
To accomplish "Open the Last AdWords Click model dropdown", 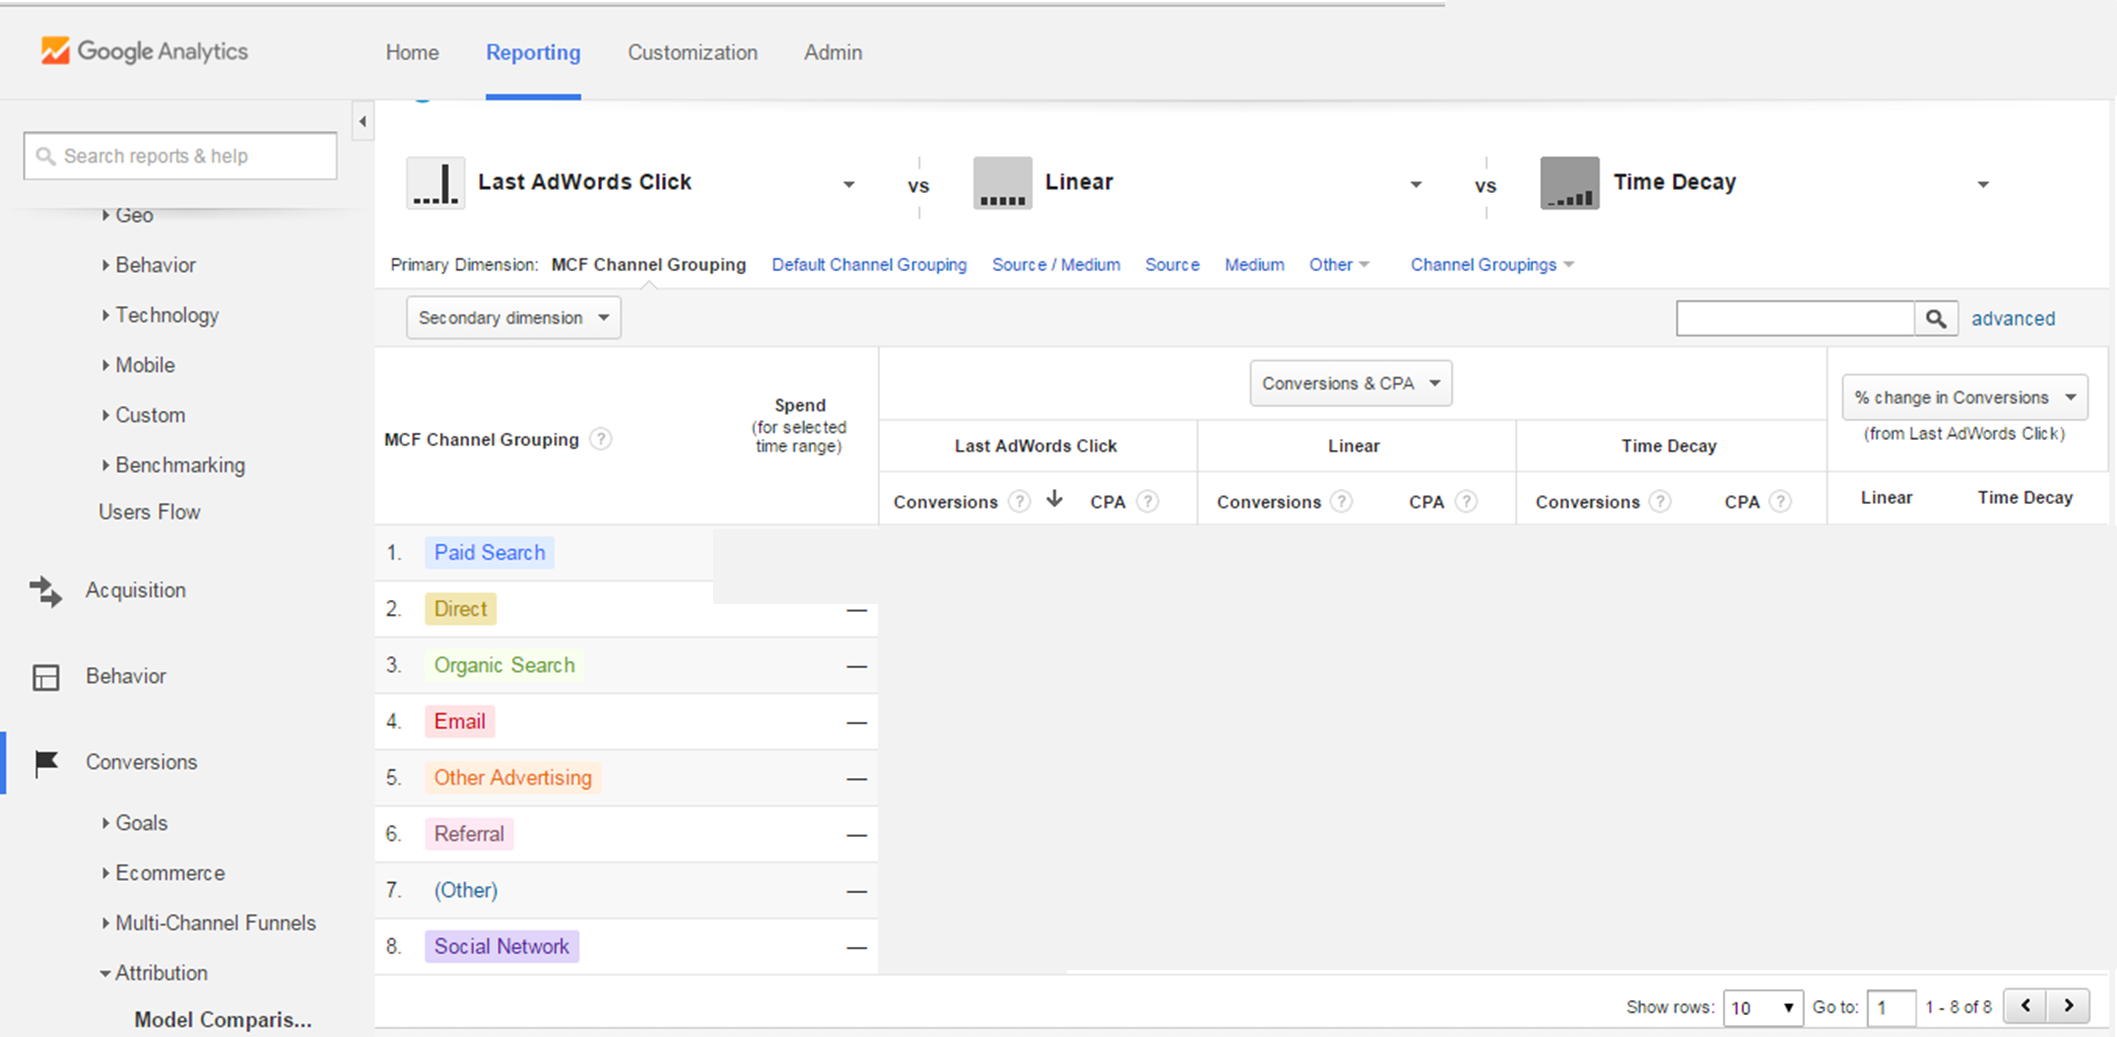I will point(849,184).
